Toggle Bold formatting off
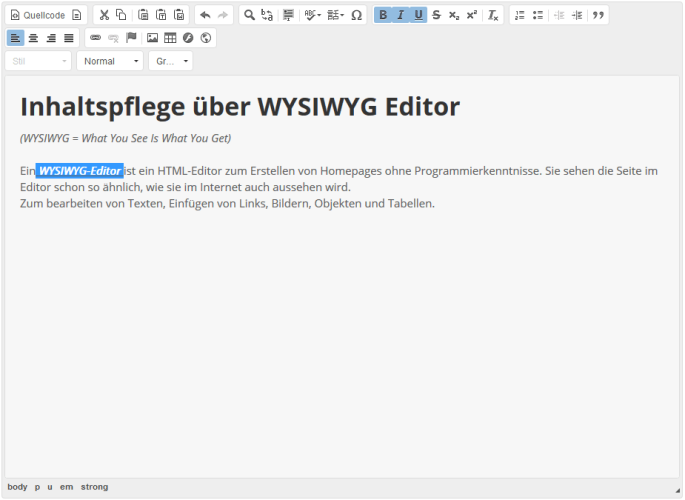The height and width of the screenshot is (500, 685). (383, 15)
